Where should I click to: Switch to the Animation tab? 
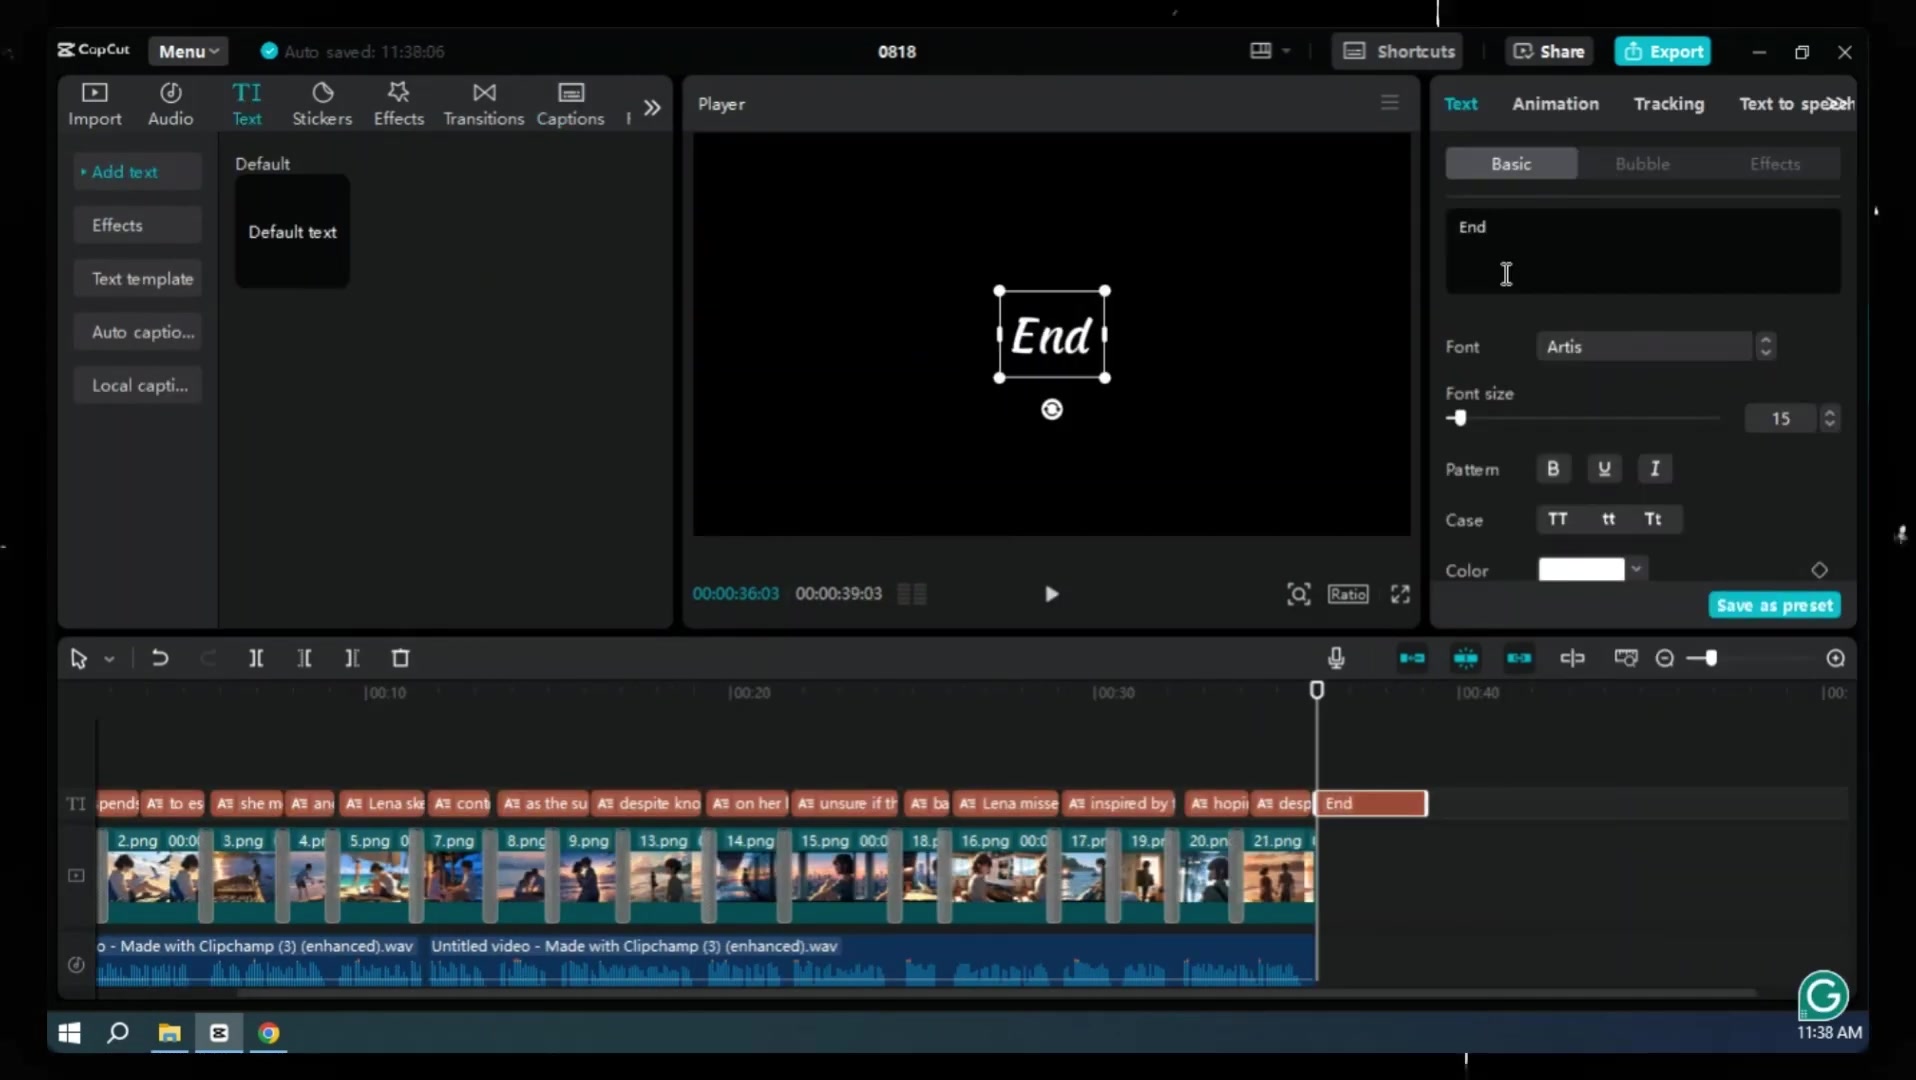point(1555,104)
